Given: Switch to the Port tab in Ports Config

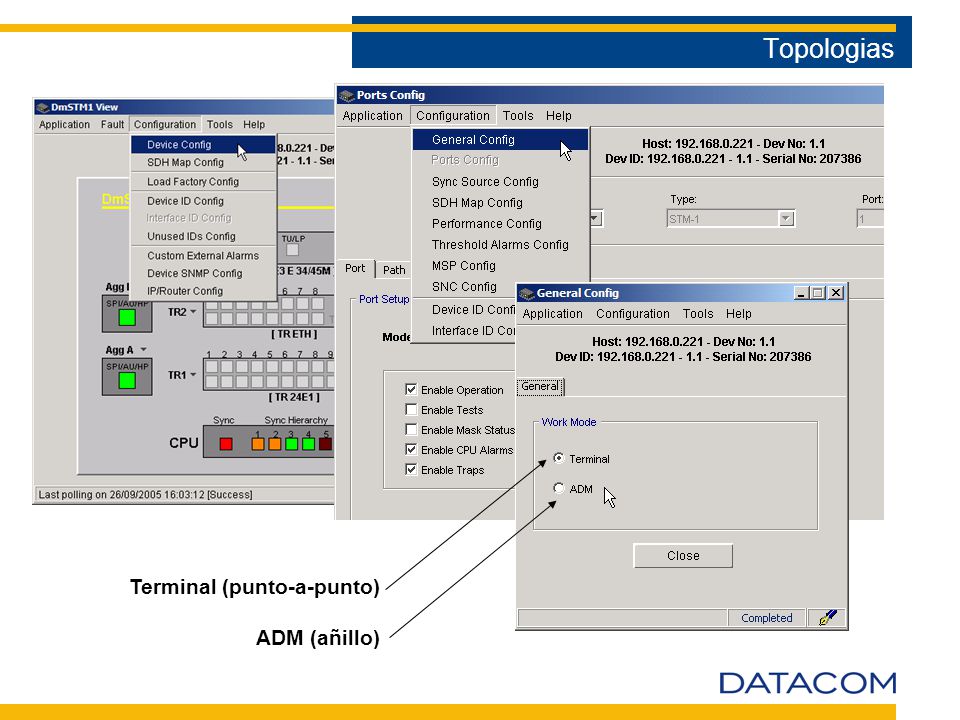Looking at the screenshot, I should click(x=355, y=268).
